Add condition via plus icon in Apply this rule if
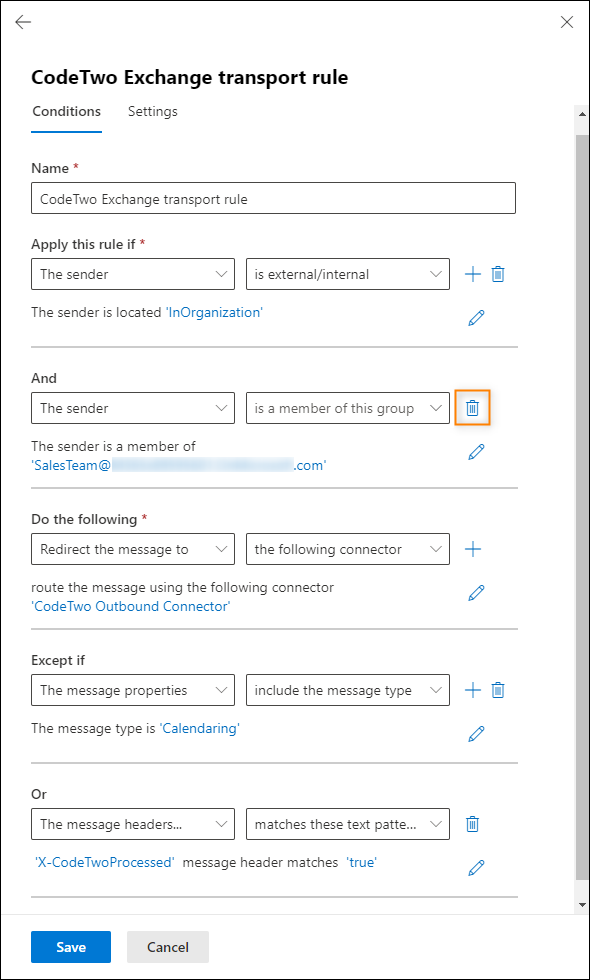 click(x=473, y=274)
